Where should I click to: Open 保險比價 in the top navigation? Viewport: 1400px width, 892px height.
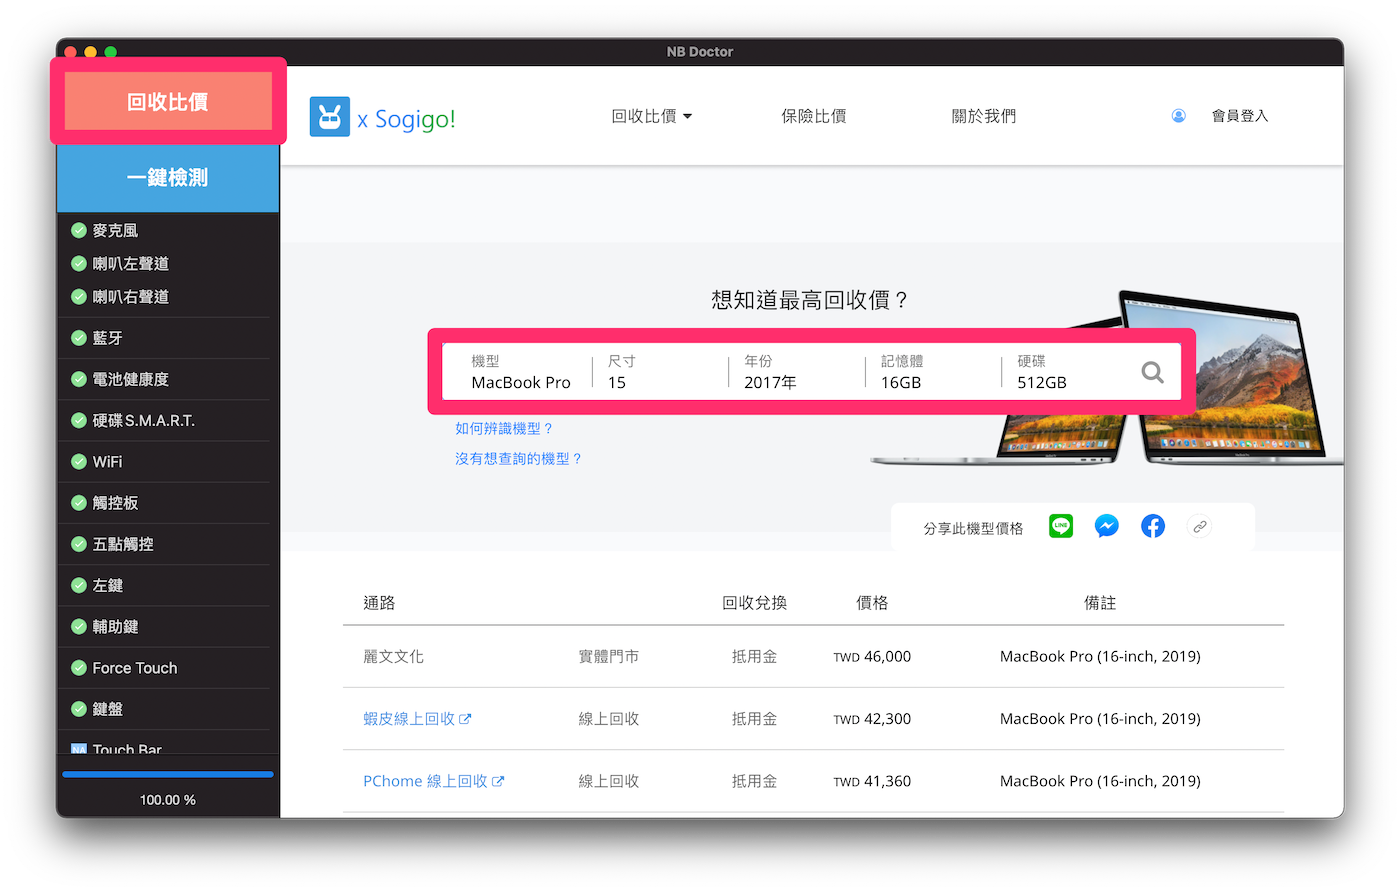(814, 116)
